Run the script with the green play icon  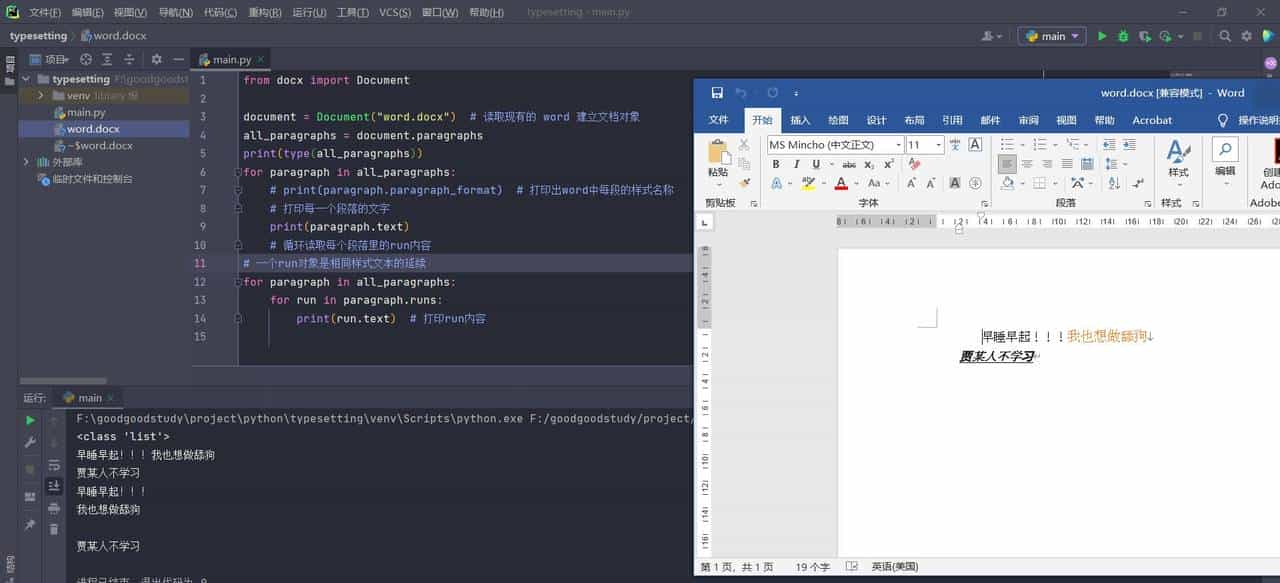[x=1102, y=35]
